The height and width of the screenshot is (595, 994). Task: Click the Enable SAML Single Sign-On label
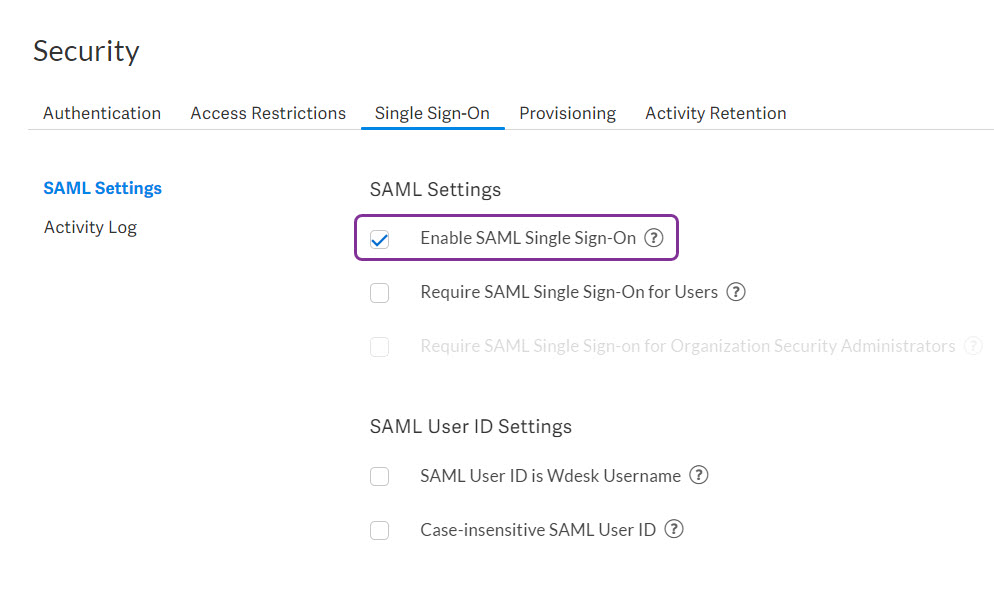pyautogui.click(x=528, y=238)
